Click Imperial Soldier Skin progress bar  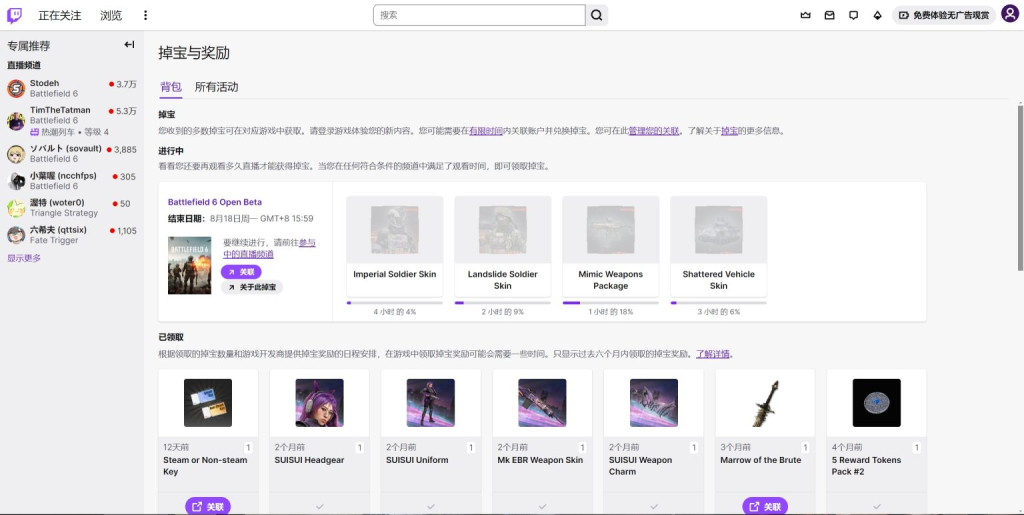(x=394, y=302)
